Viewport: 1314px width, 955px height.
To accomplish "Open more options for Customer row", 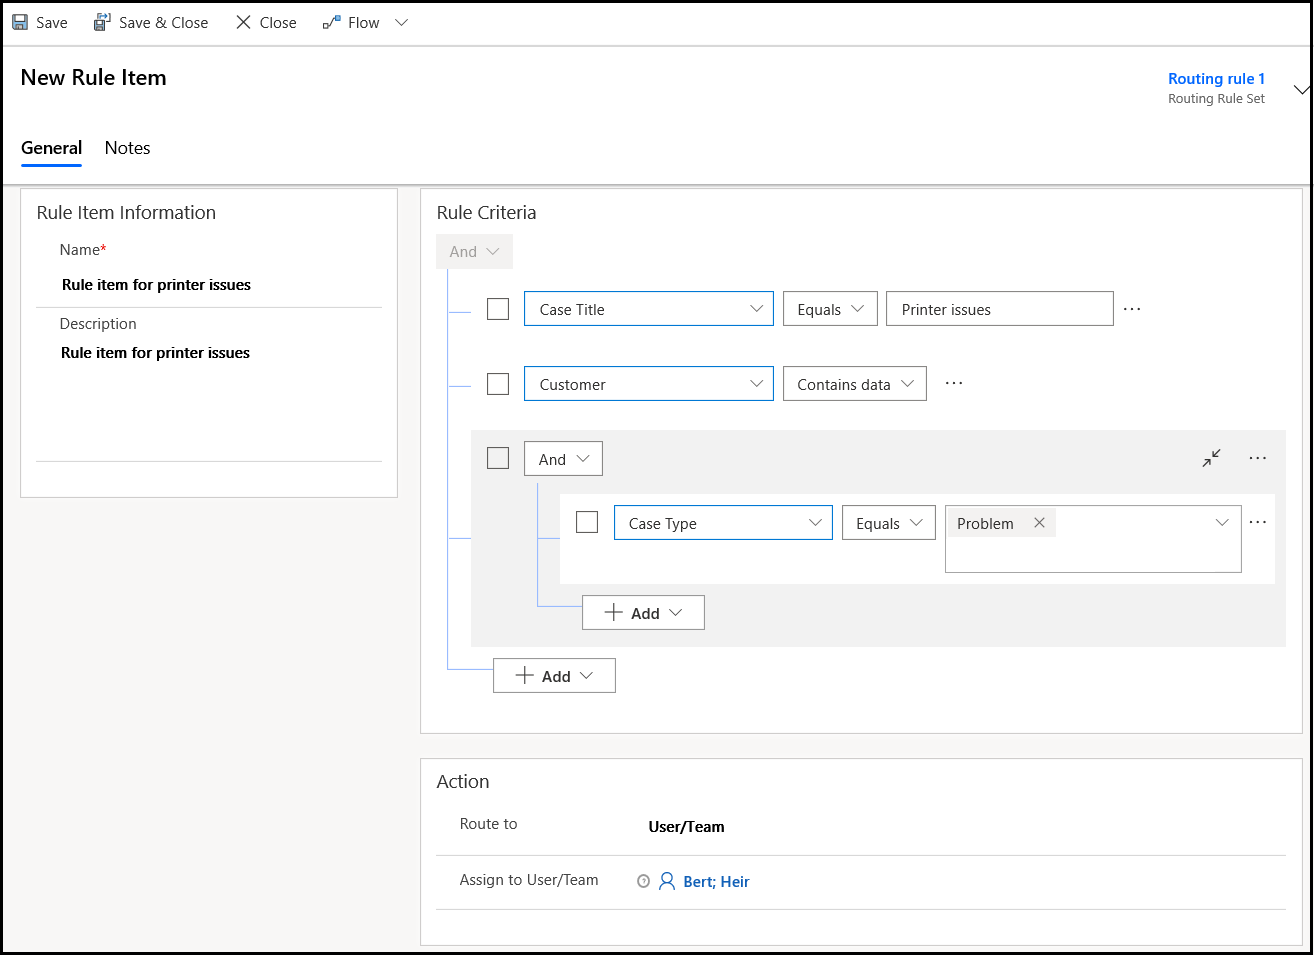I will pyautogui.click(x=954, y=383).
